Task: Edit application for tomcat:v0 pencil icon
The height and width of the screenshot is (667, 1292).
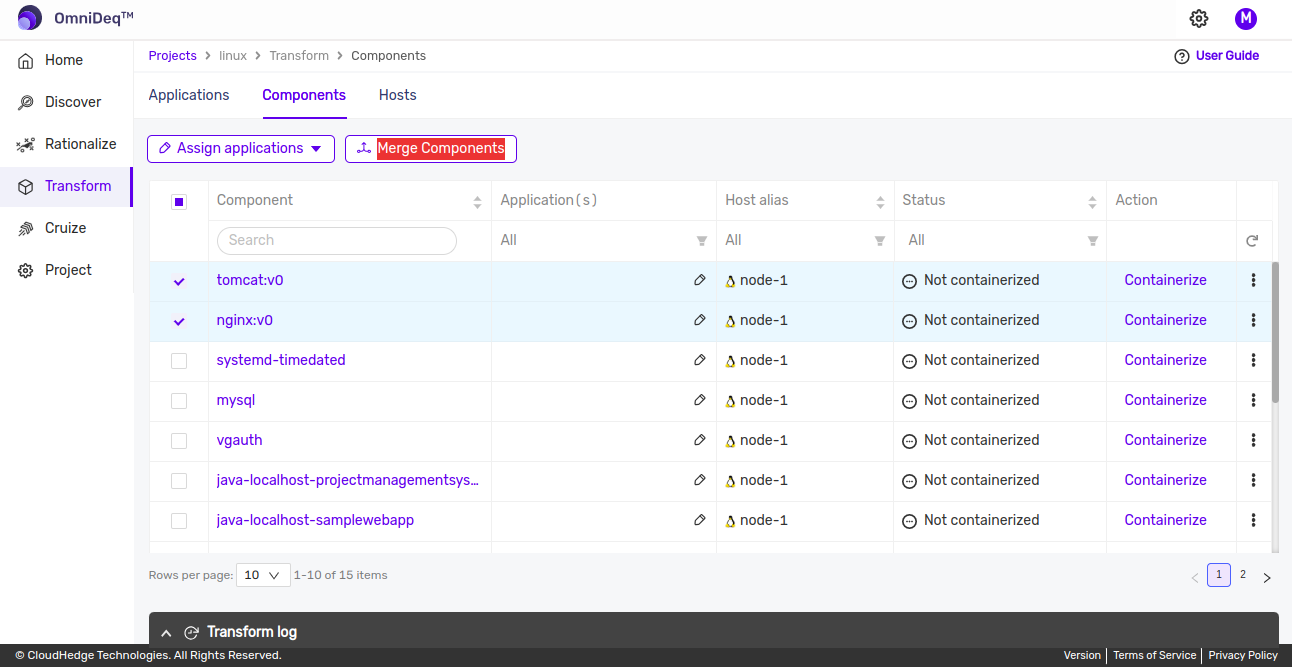Action: [x=700, y=280]
